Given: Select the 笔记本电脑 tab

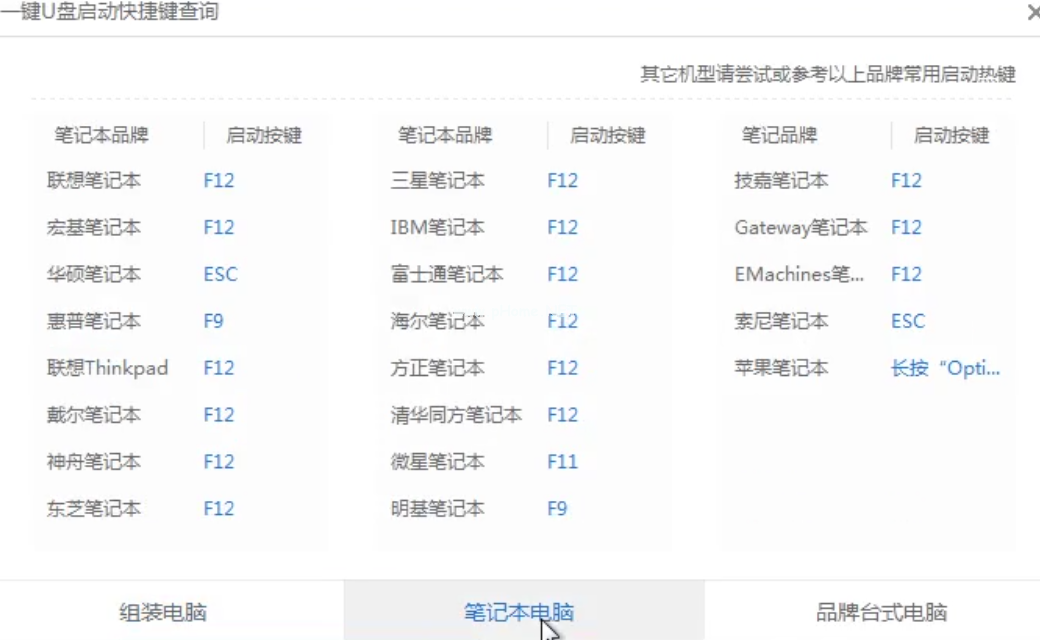Looking at the screenshot, I should pos(519,613).
